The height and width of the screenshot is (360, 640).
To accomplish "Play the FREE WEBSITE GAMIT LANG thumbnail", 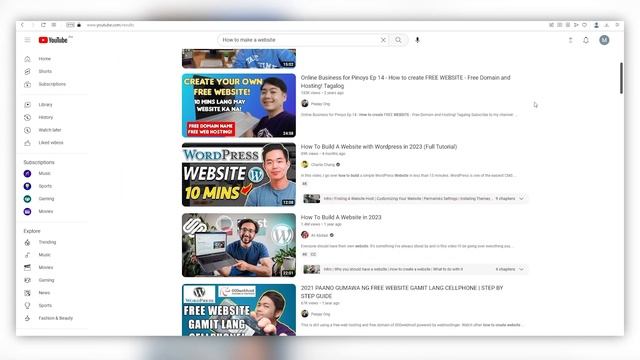I will (x=239, y=310).
